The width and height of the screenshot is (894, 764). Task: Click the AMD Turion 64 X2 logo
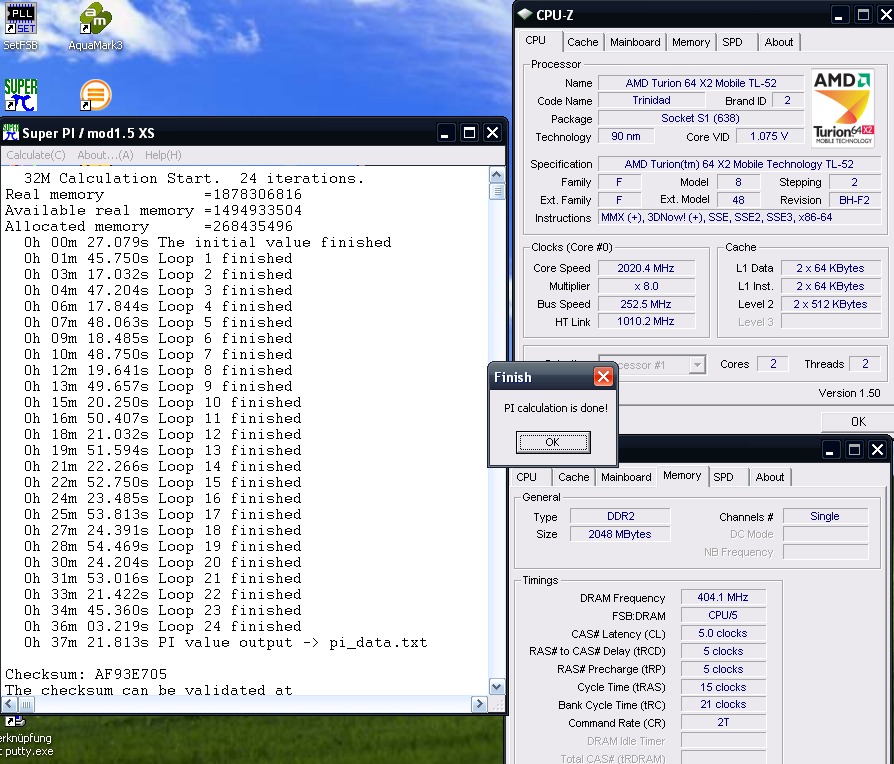point(843,108)
